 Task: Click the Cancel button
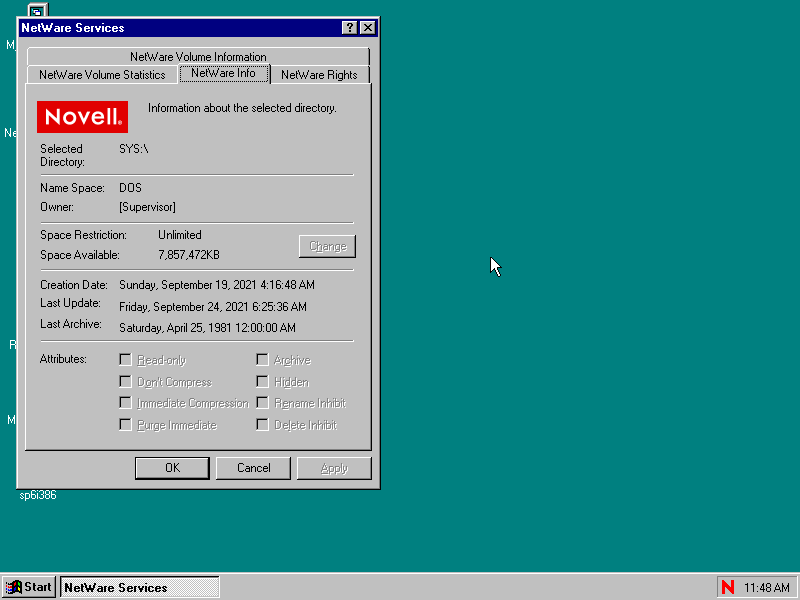tap(254, 468)
